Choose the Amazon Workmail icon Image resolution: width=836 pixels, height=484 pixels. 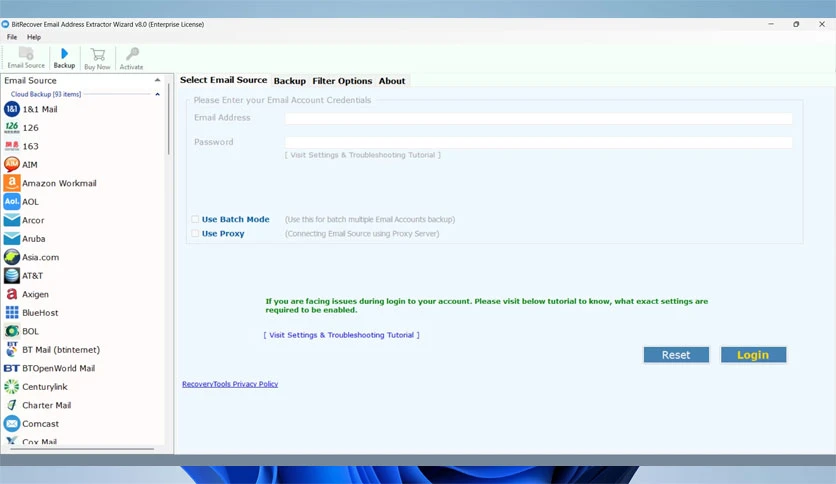pos(12,183)
